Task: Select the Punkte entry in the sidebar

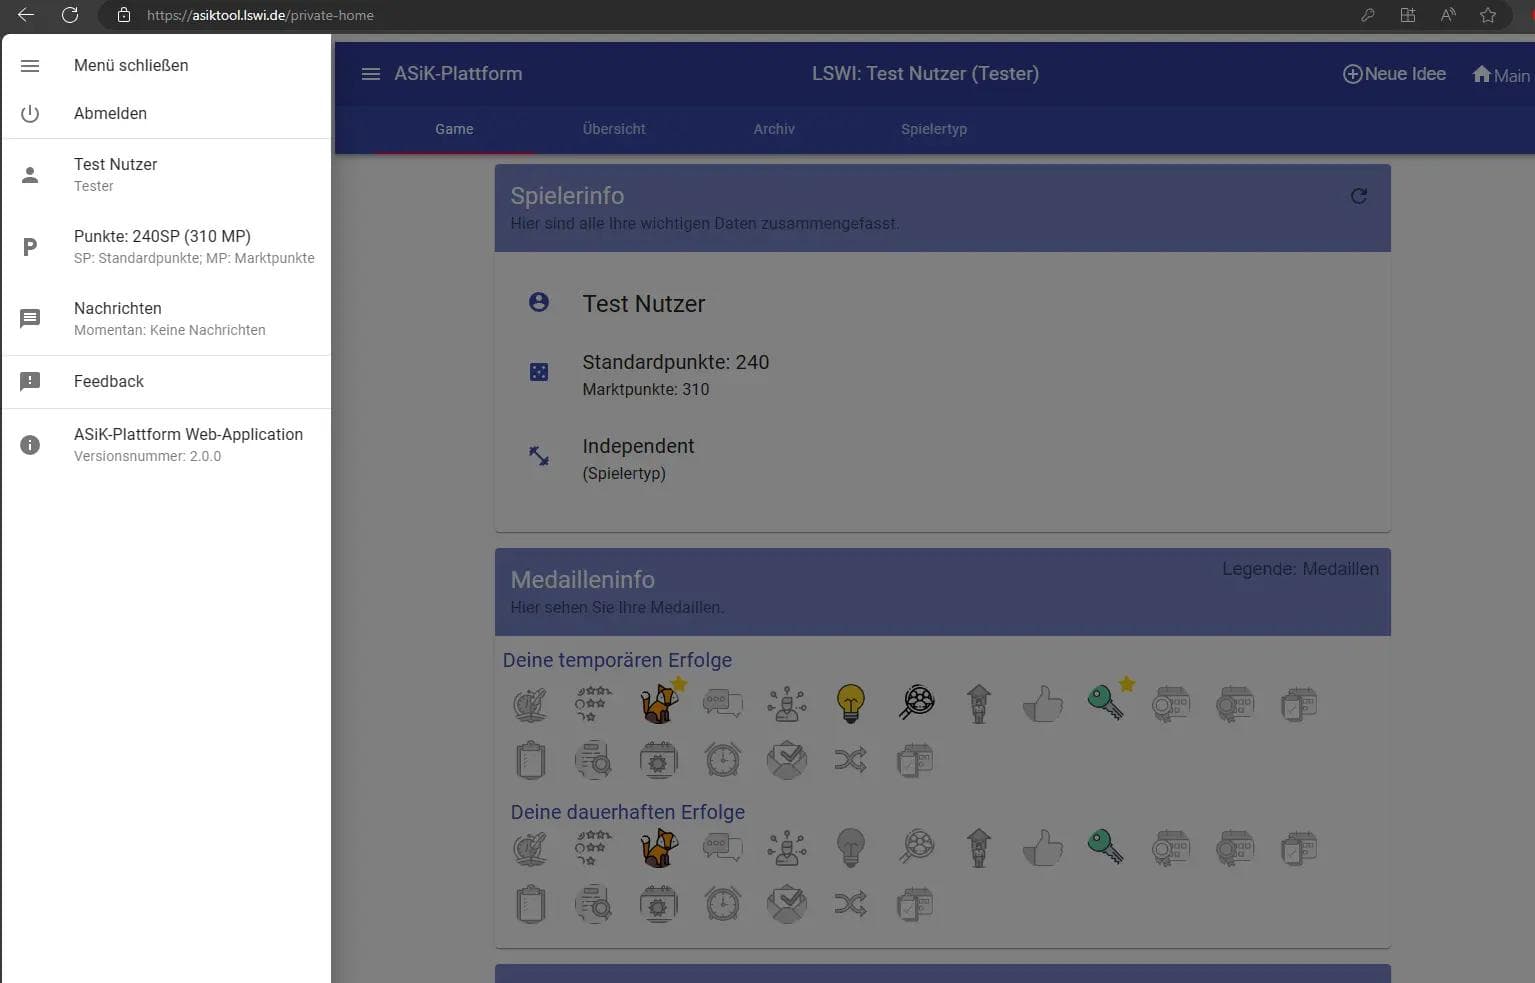Action: point(162,246)
